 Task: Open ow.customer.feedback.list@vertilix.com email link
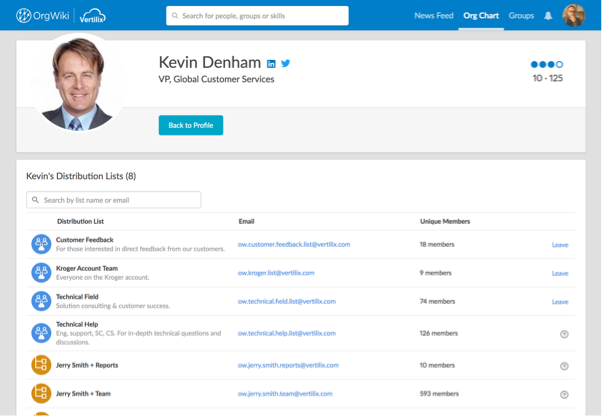(294, 244)
